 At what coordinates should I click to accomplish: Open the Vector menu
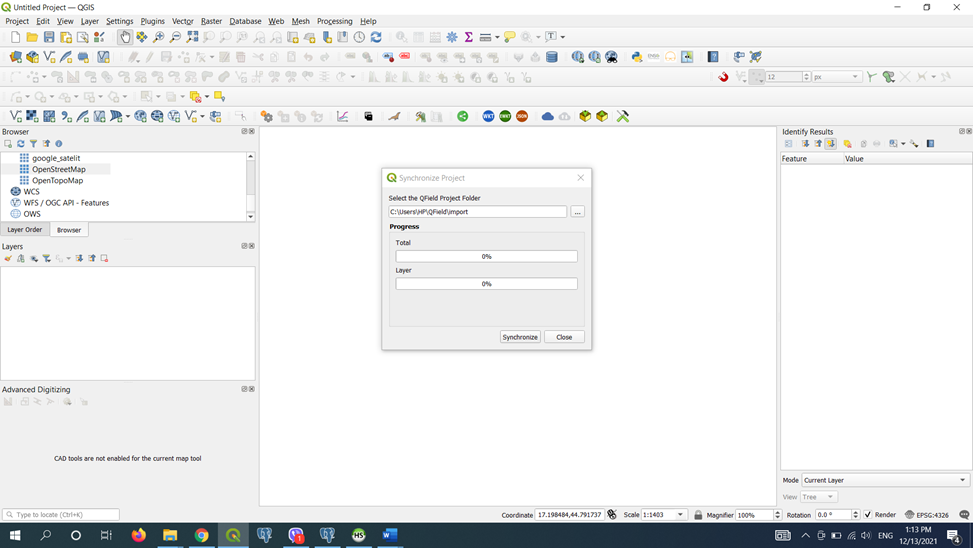coord(182,21)
